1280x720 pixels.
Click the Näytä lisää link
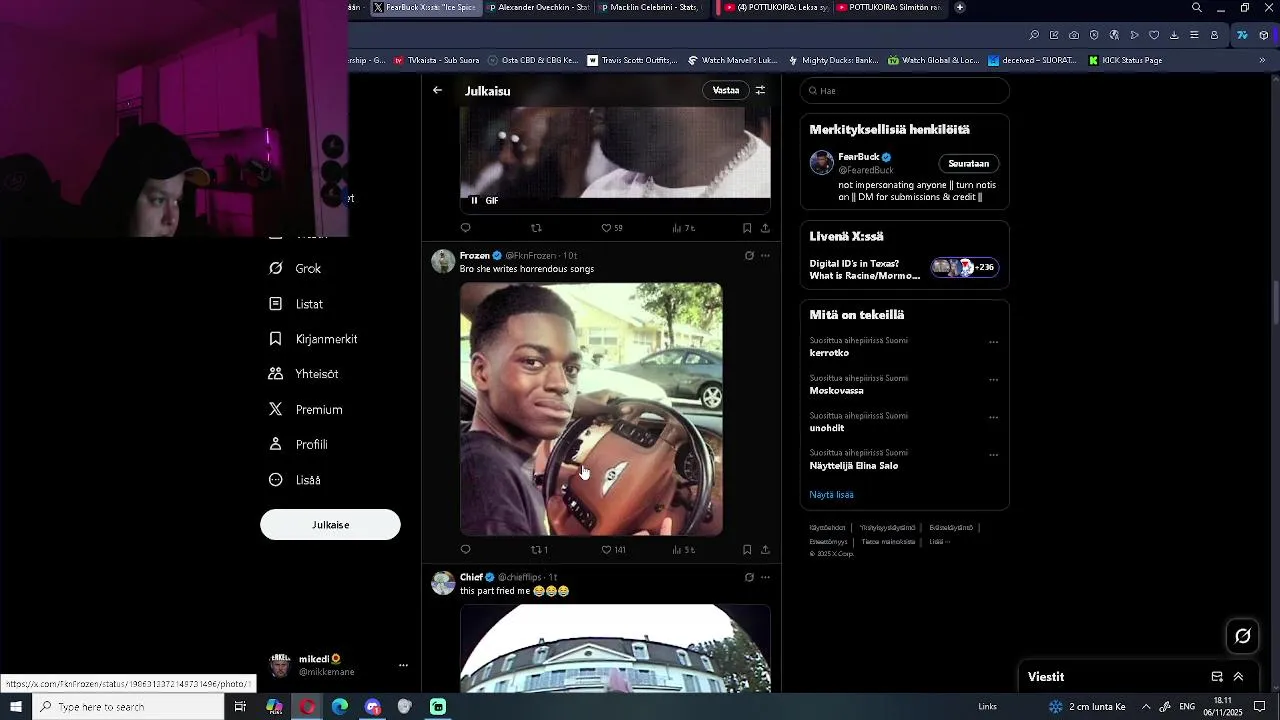tap(831, 495)
